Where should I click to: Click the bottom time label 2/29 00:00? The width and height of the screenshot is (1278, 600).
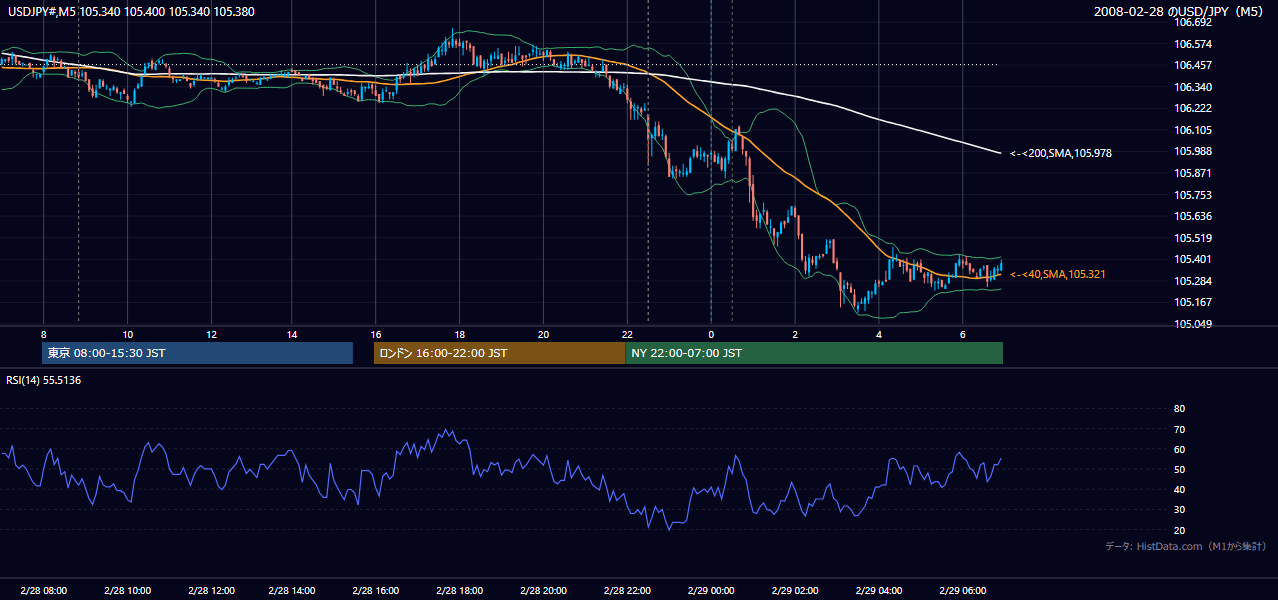click(x=711, y=591)
